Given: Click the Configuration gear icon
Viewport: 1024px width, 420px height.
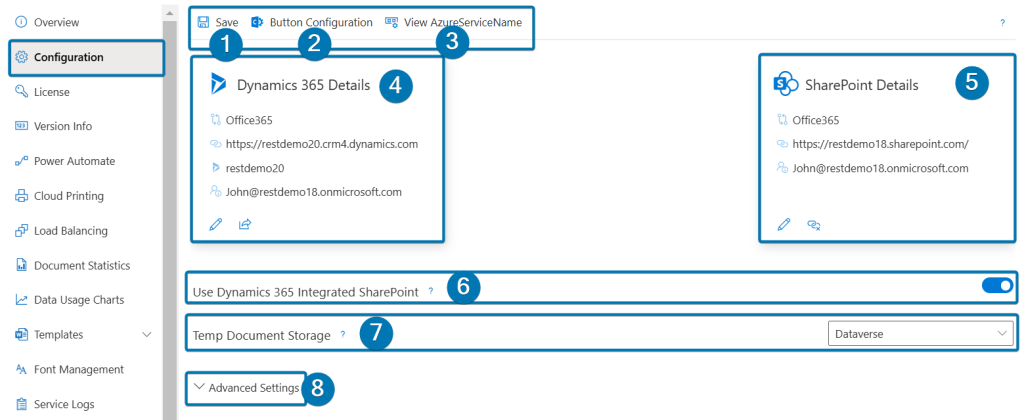Looking at the screenshot, I should 22,57.
